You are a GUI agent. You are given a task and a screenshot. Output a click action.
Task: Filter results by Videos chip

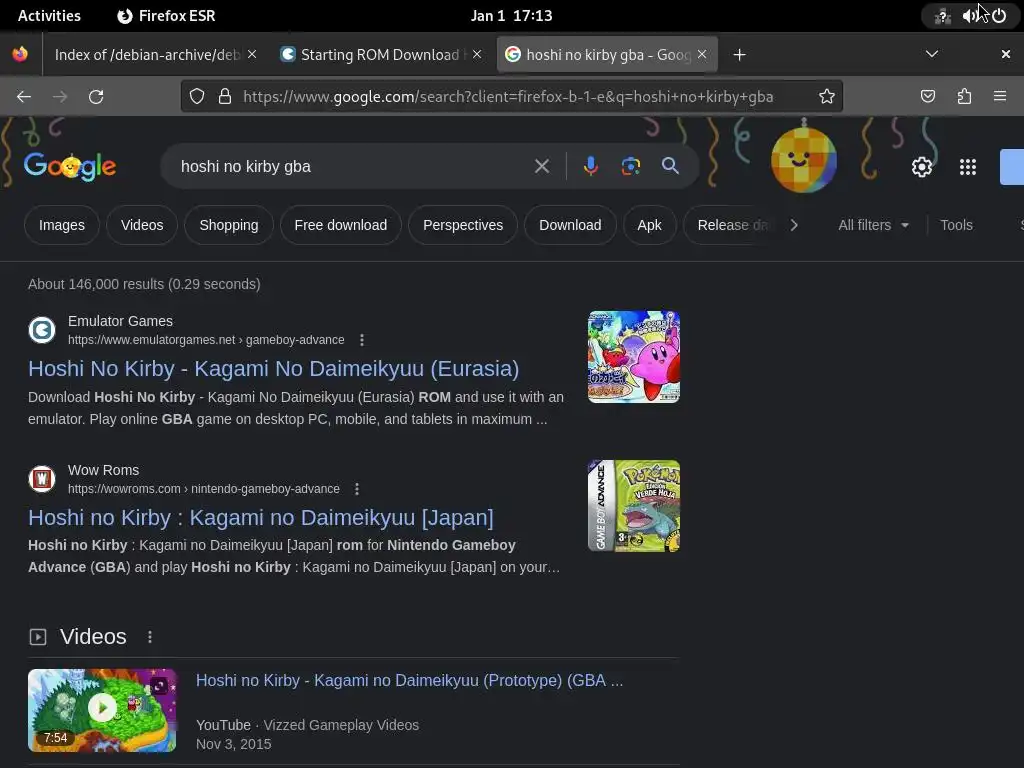click(x=142, y=225)
